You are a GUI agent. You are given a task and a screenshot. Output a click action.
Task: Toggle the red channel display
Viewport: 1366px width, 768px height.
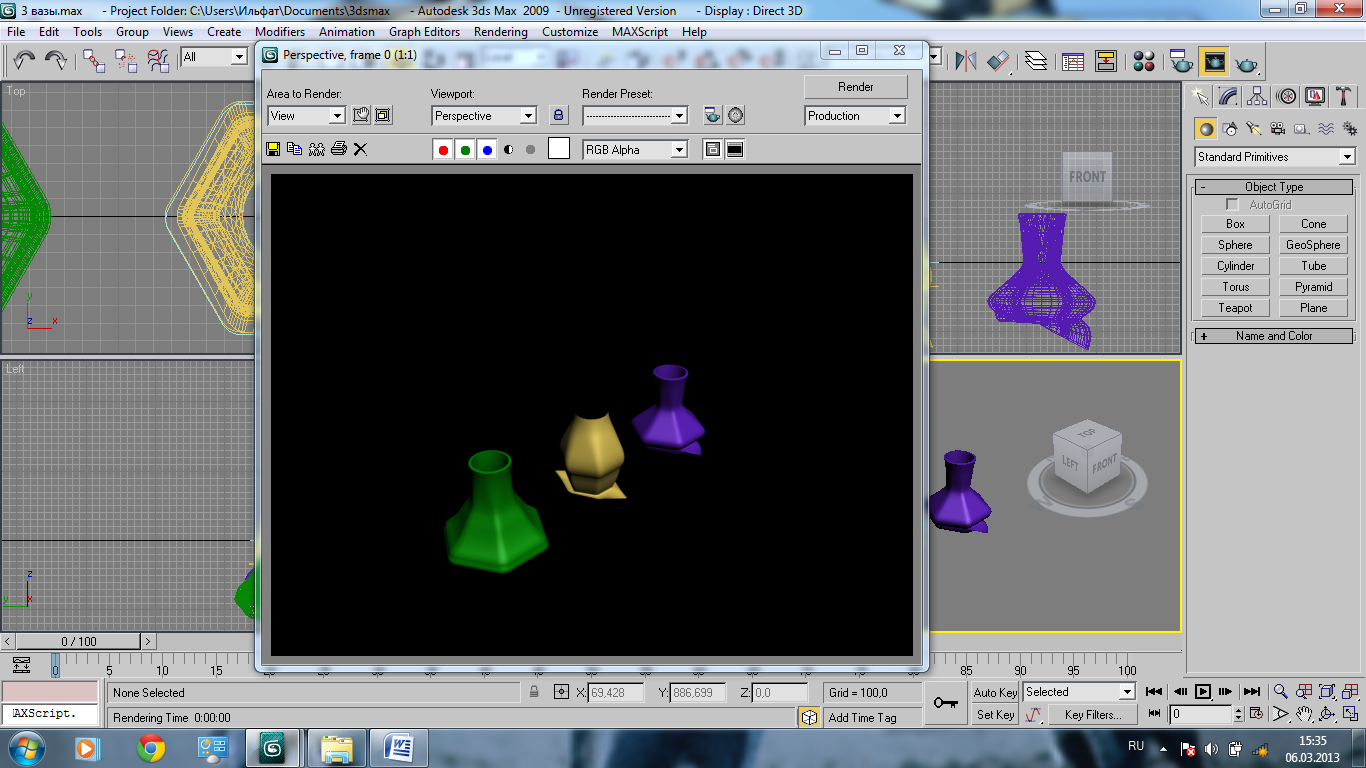[443, 150]
